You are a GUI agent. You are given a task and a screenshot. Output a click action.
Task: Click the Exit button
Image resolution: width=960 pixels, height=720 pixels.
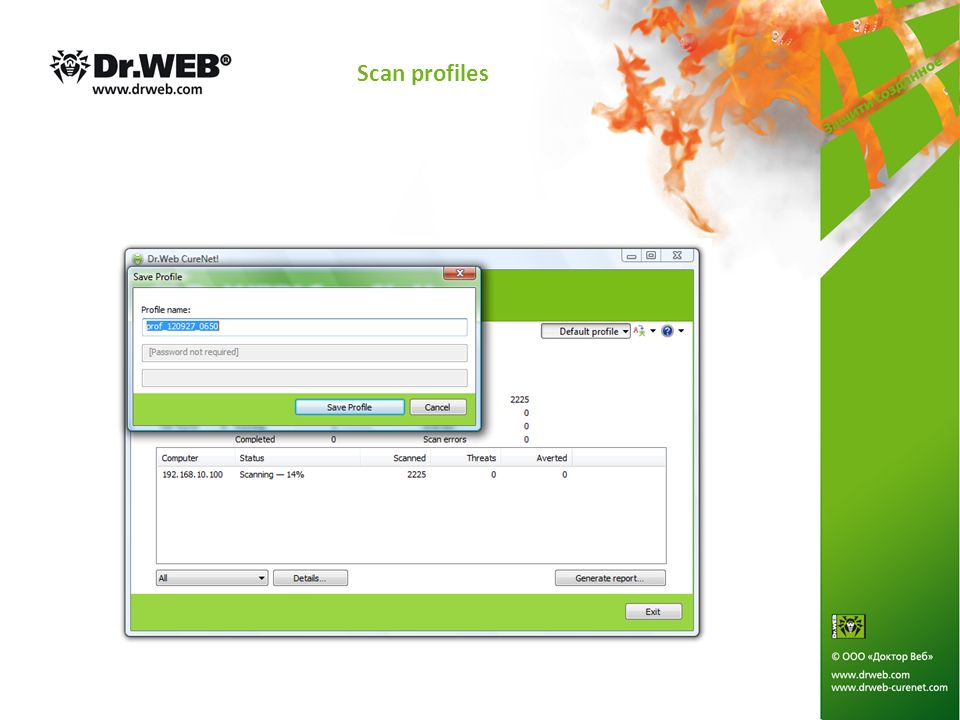click(x=653, y=612)
